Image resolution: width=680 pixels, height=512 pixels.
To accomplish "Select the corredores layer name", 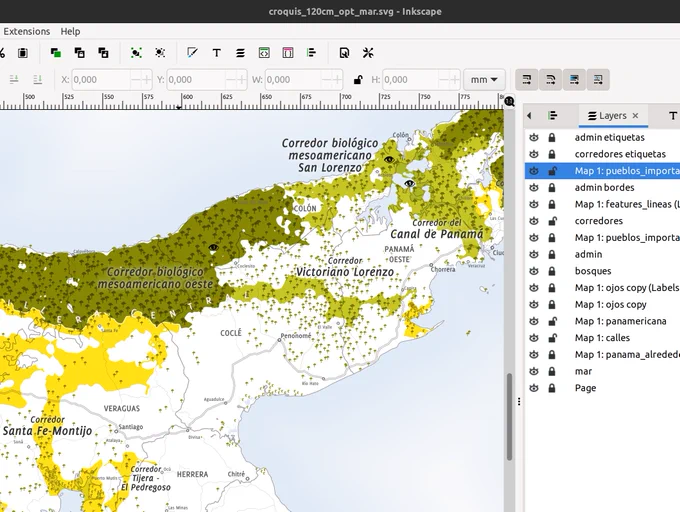I will coord(598,221).
